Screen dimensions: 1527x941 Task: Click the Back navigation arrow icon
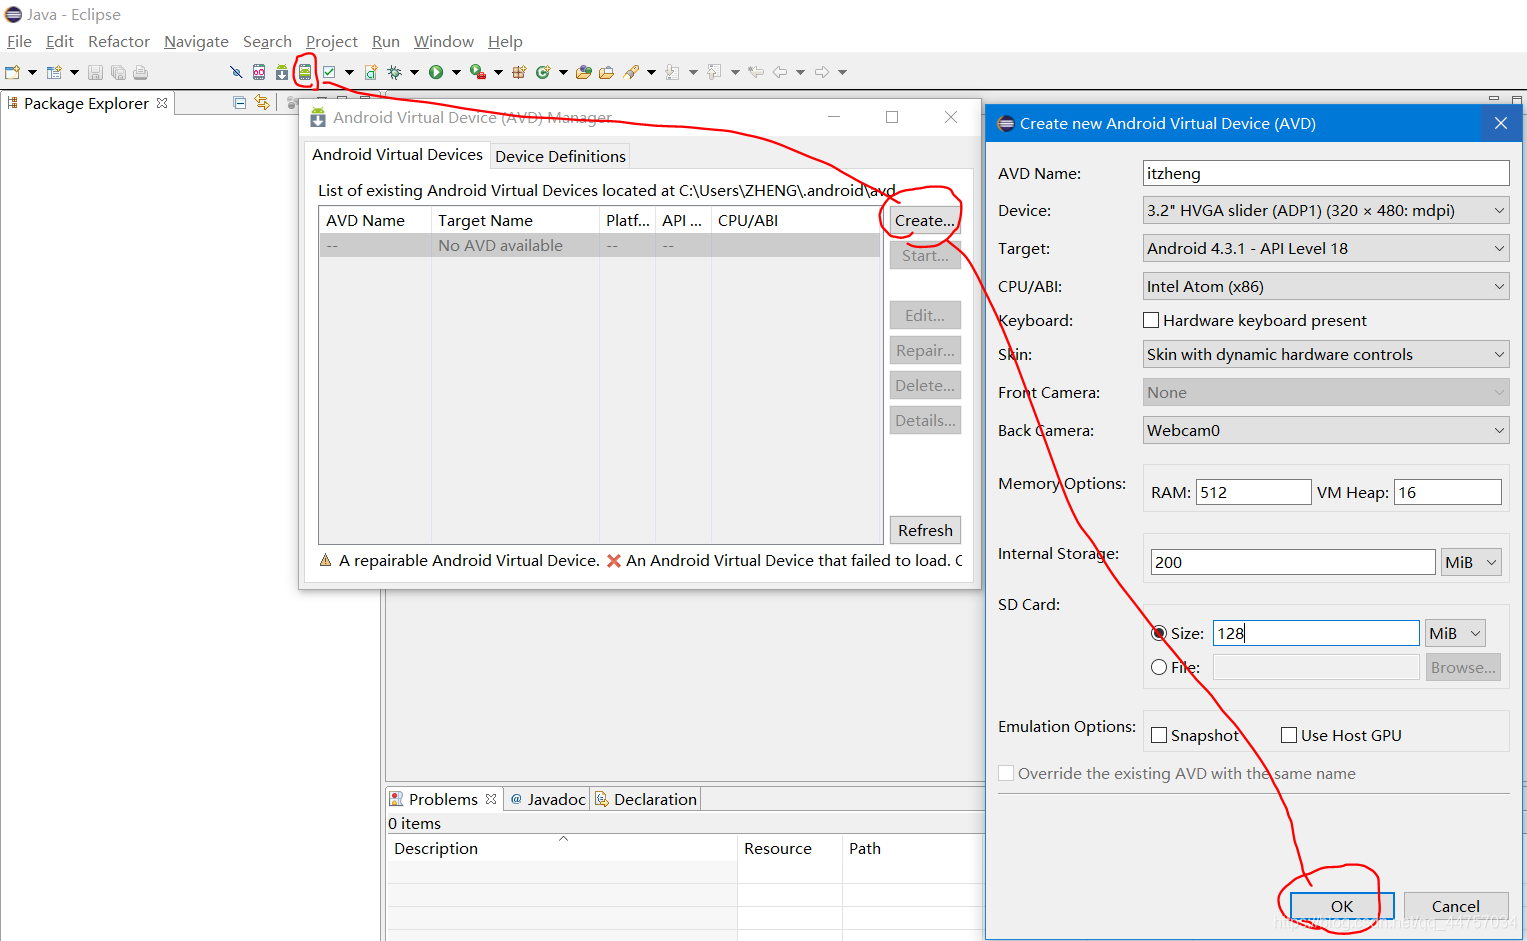click(x=780, y=72)
